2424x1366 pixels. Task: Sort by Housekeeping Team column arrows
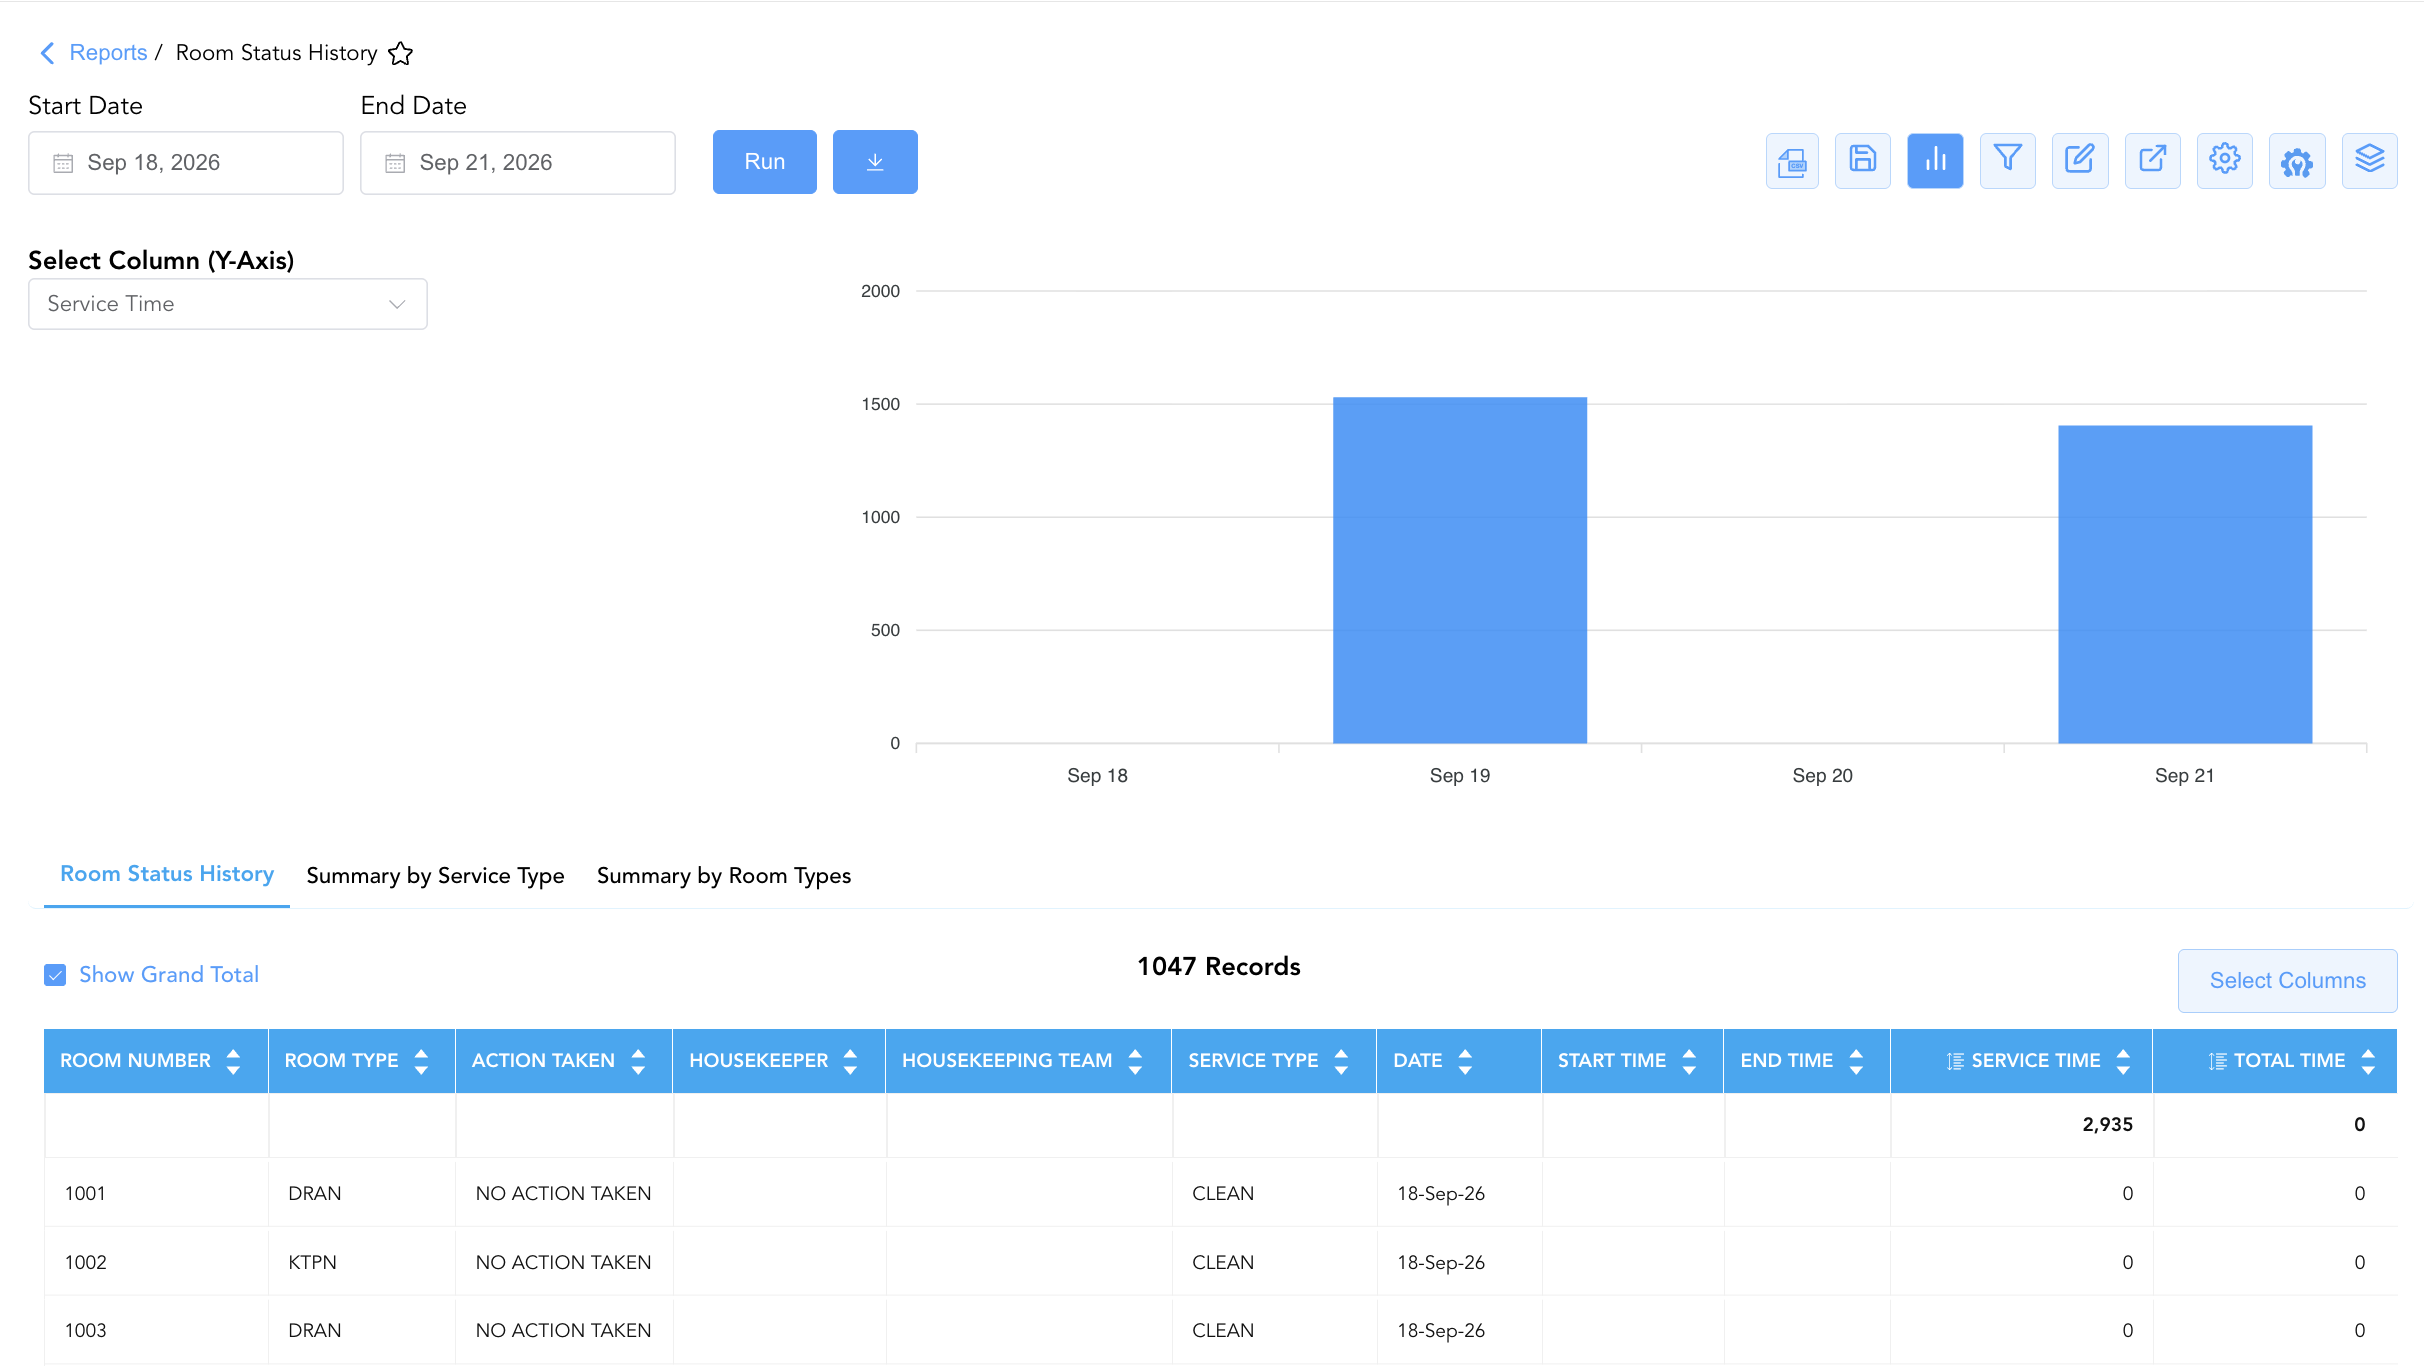[1135, 1061]
